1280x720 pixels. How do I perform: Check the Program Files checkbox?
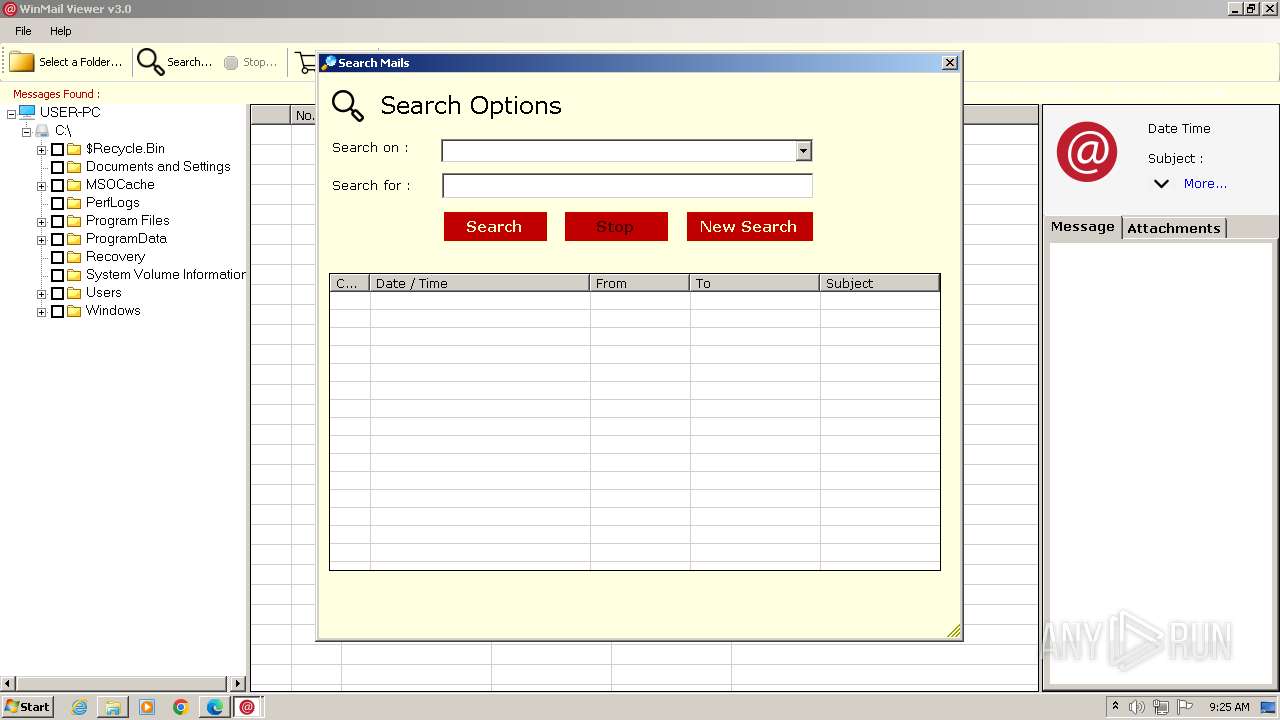(x=57, y=221)
